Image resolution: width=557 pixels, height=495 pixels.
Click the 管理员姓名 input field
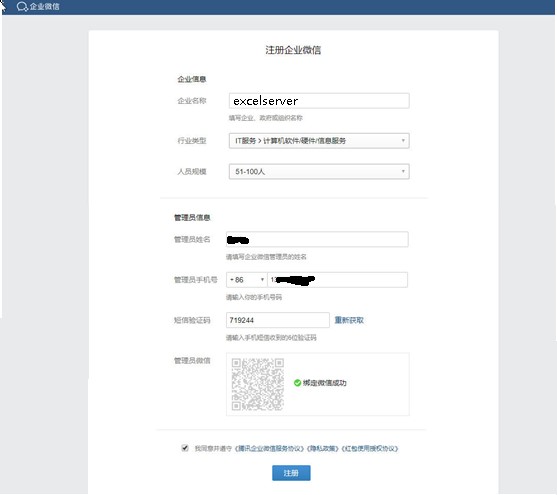coord(317,240)
